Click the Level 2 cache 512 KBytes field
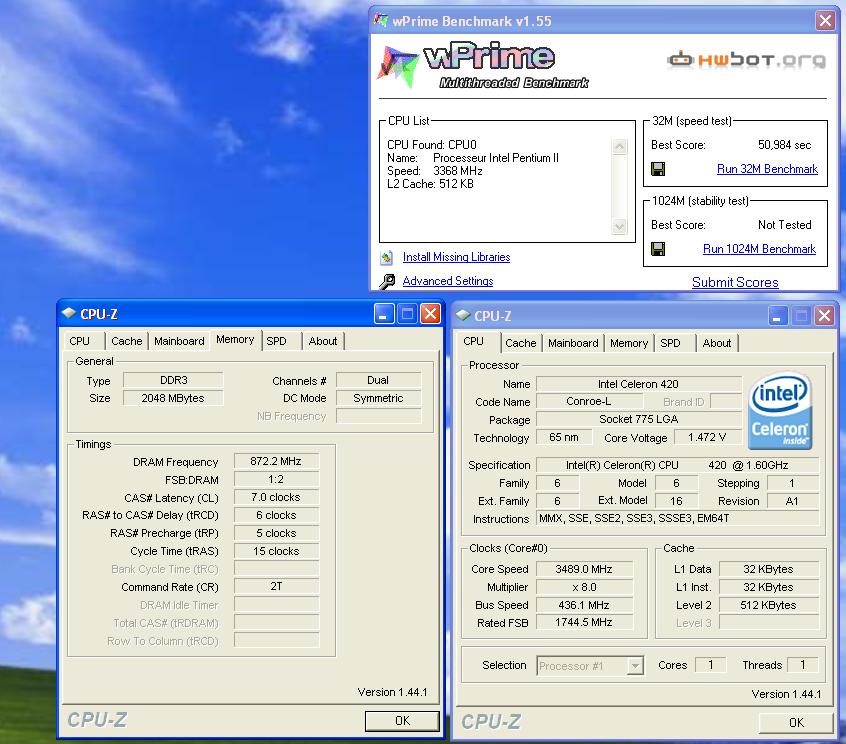 [x=768, y=605]
